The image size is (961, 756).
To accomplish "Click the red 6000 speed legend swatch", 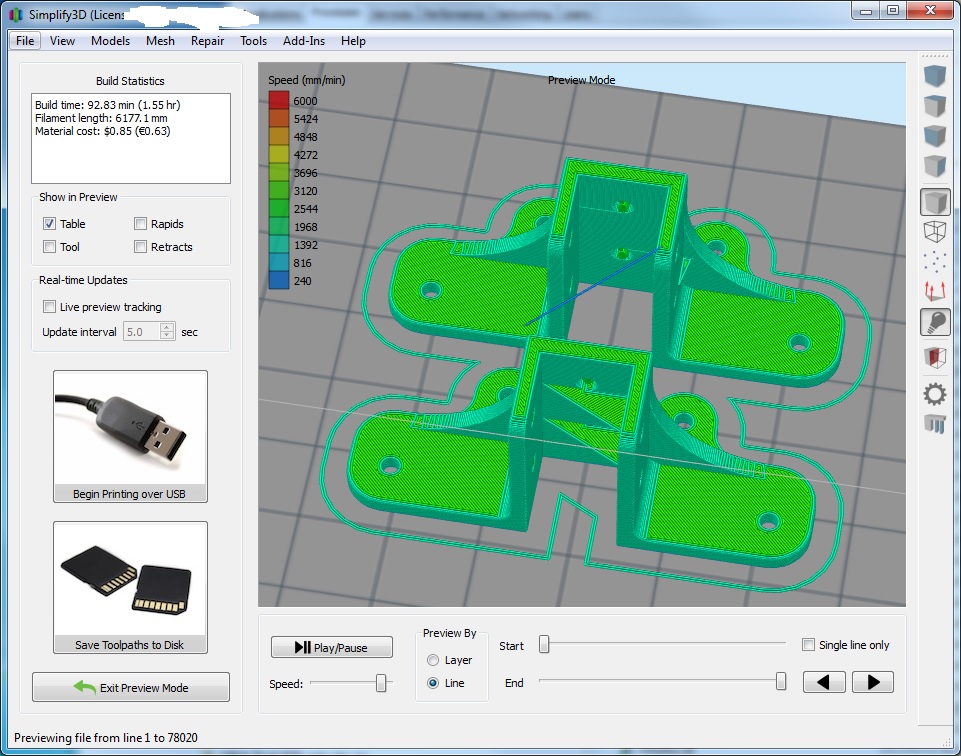I will click(279, 100).
